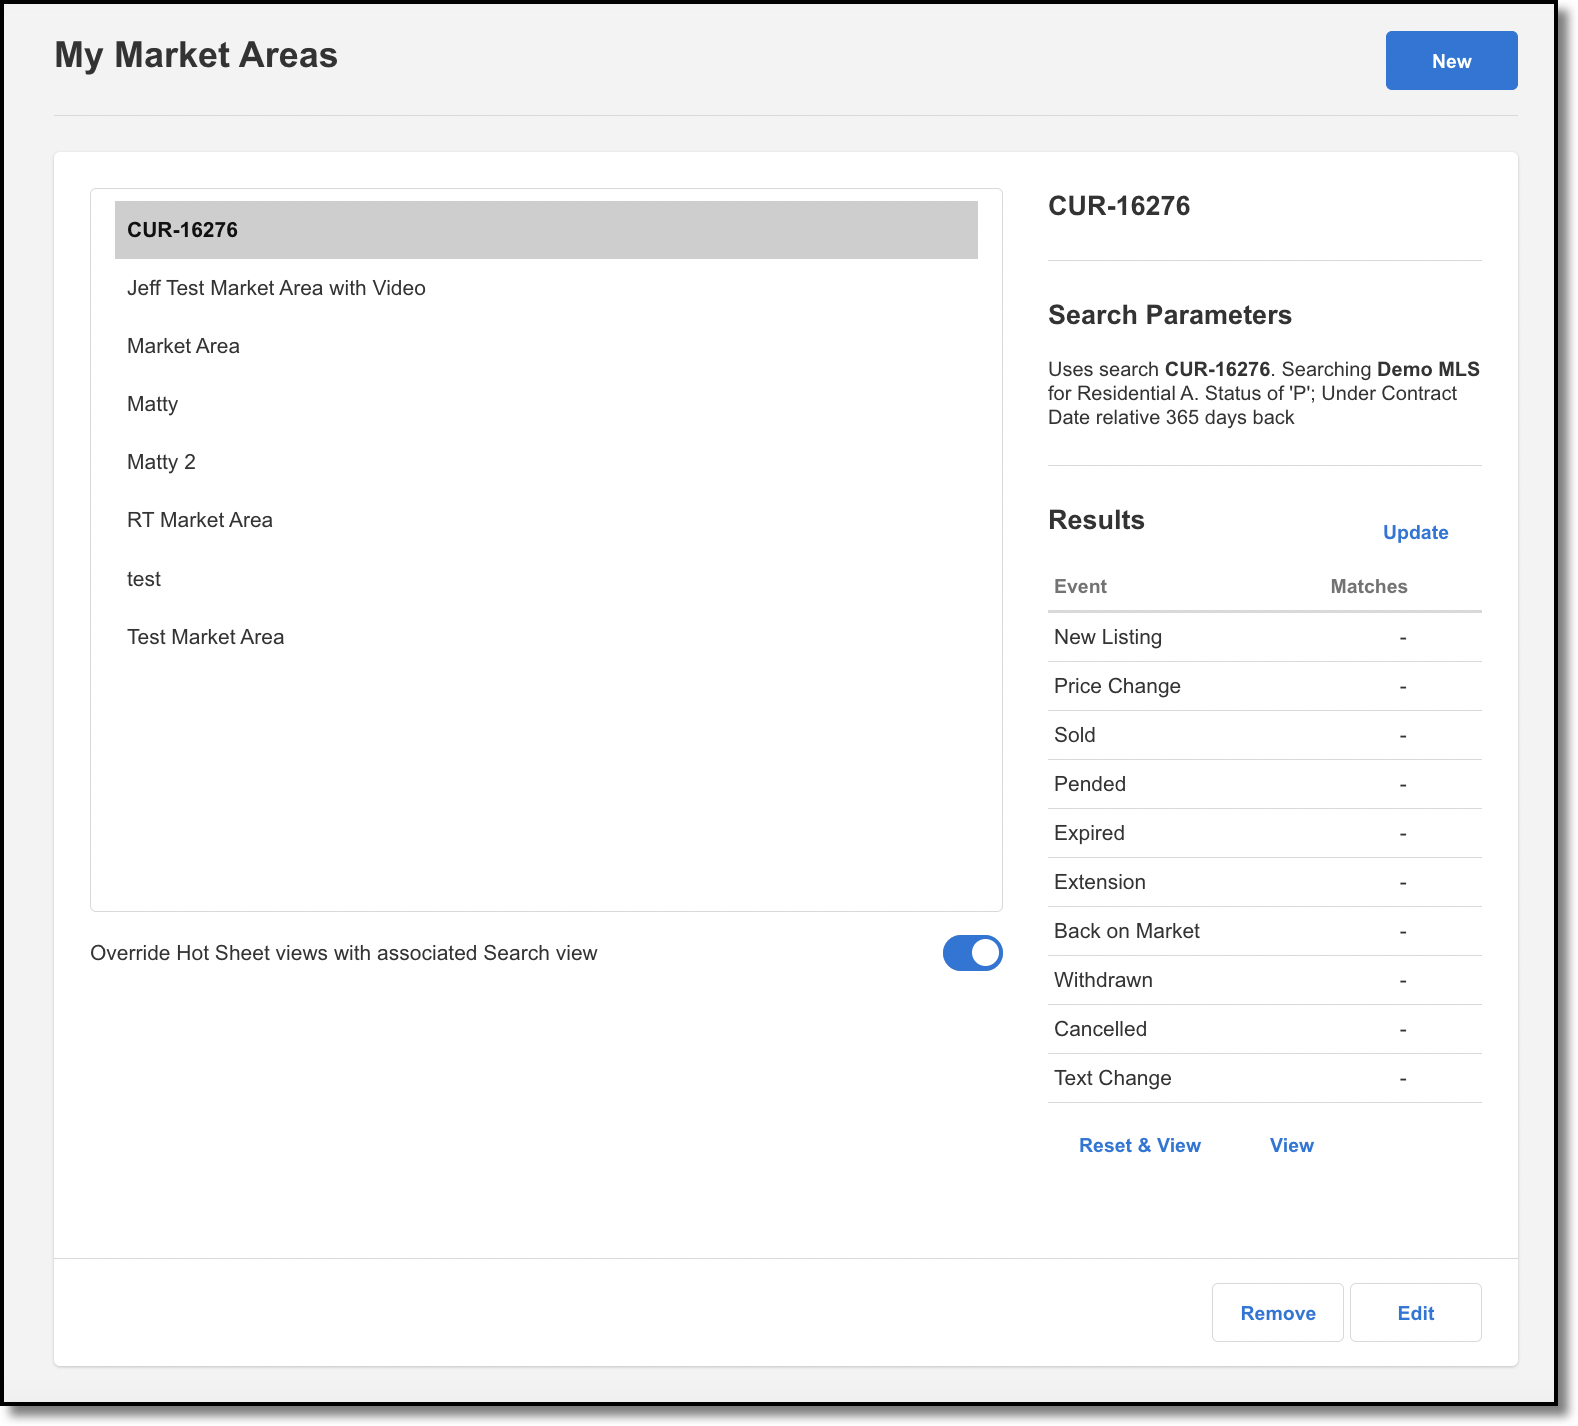Select the lowercase test market area
1578x1426 pixels.
coord(546,579)
